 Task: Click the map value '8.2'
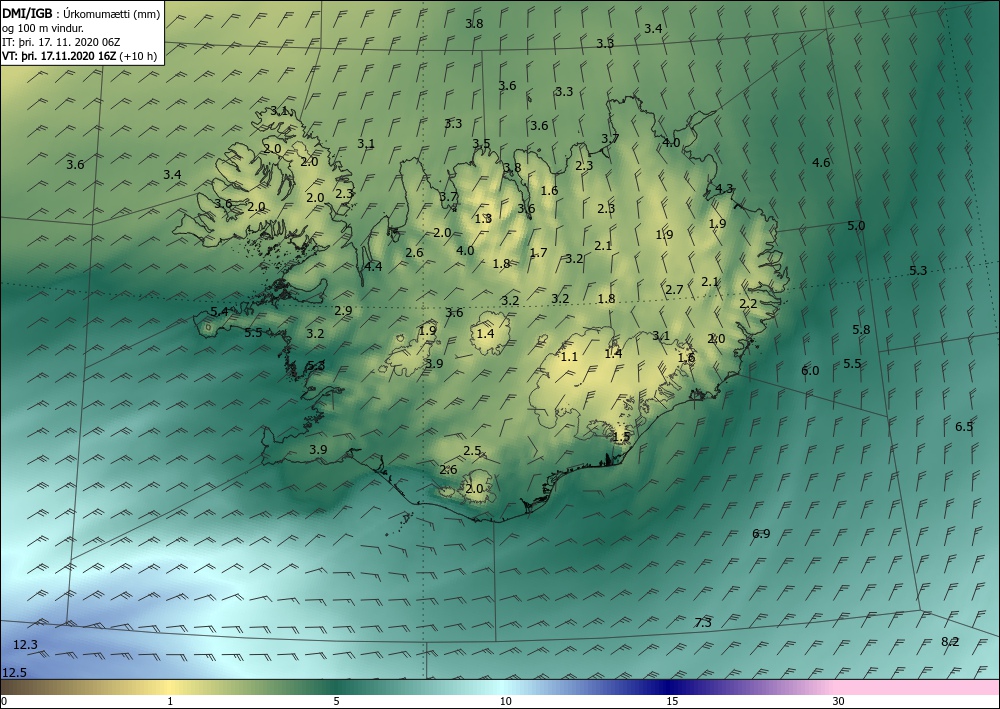(950, 641)
